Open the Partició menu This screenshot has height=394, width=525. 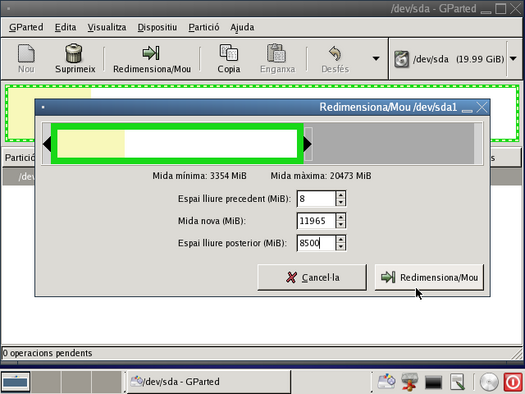tap(204, 27)
